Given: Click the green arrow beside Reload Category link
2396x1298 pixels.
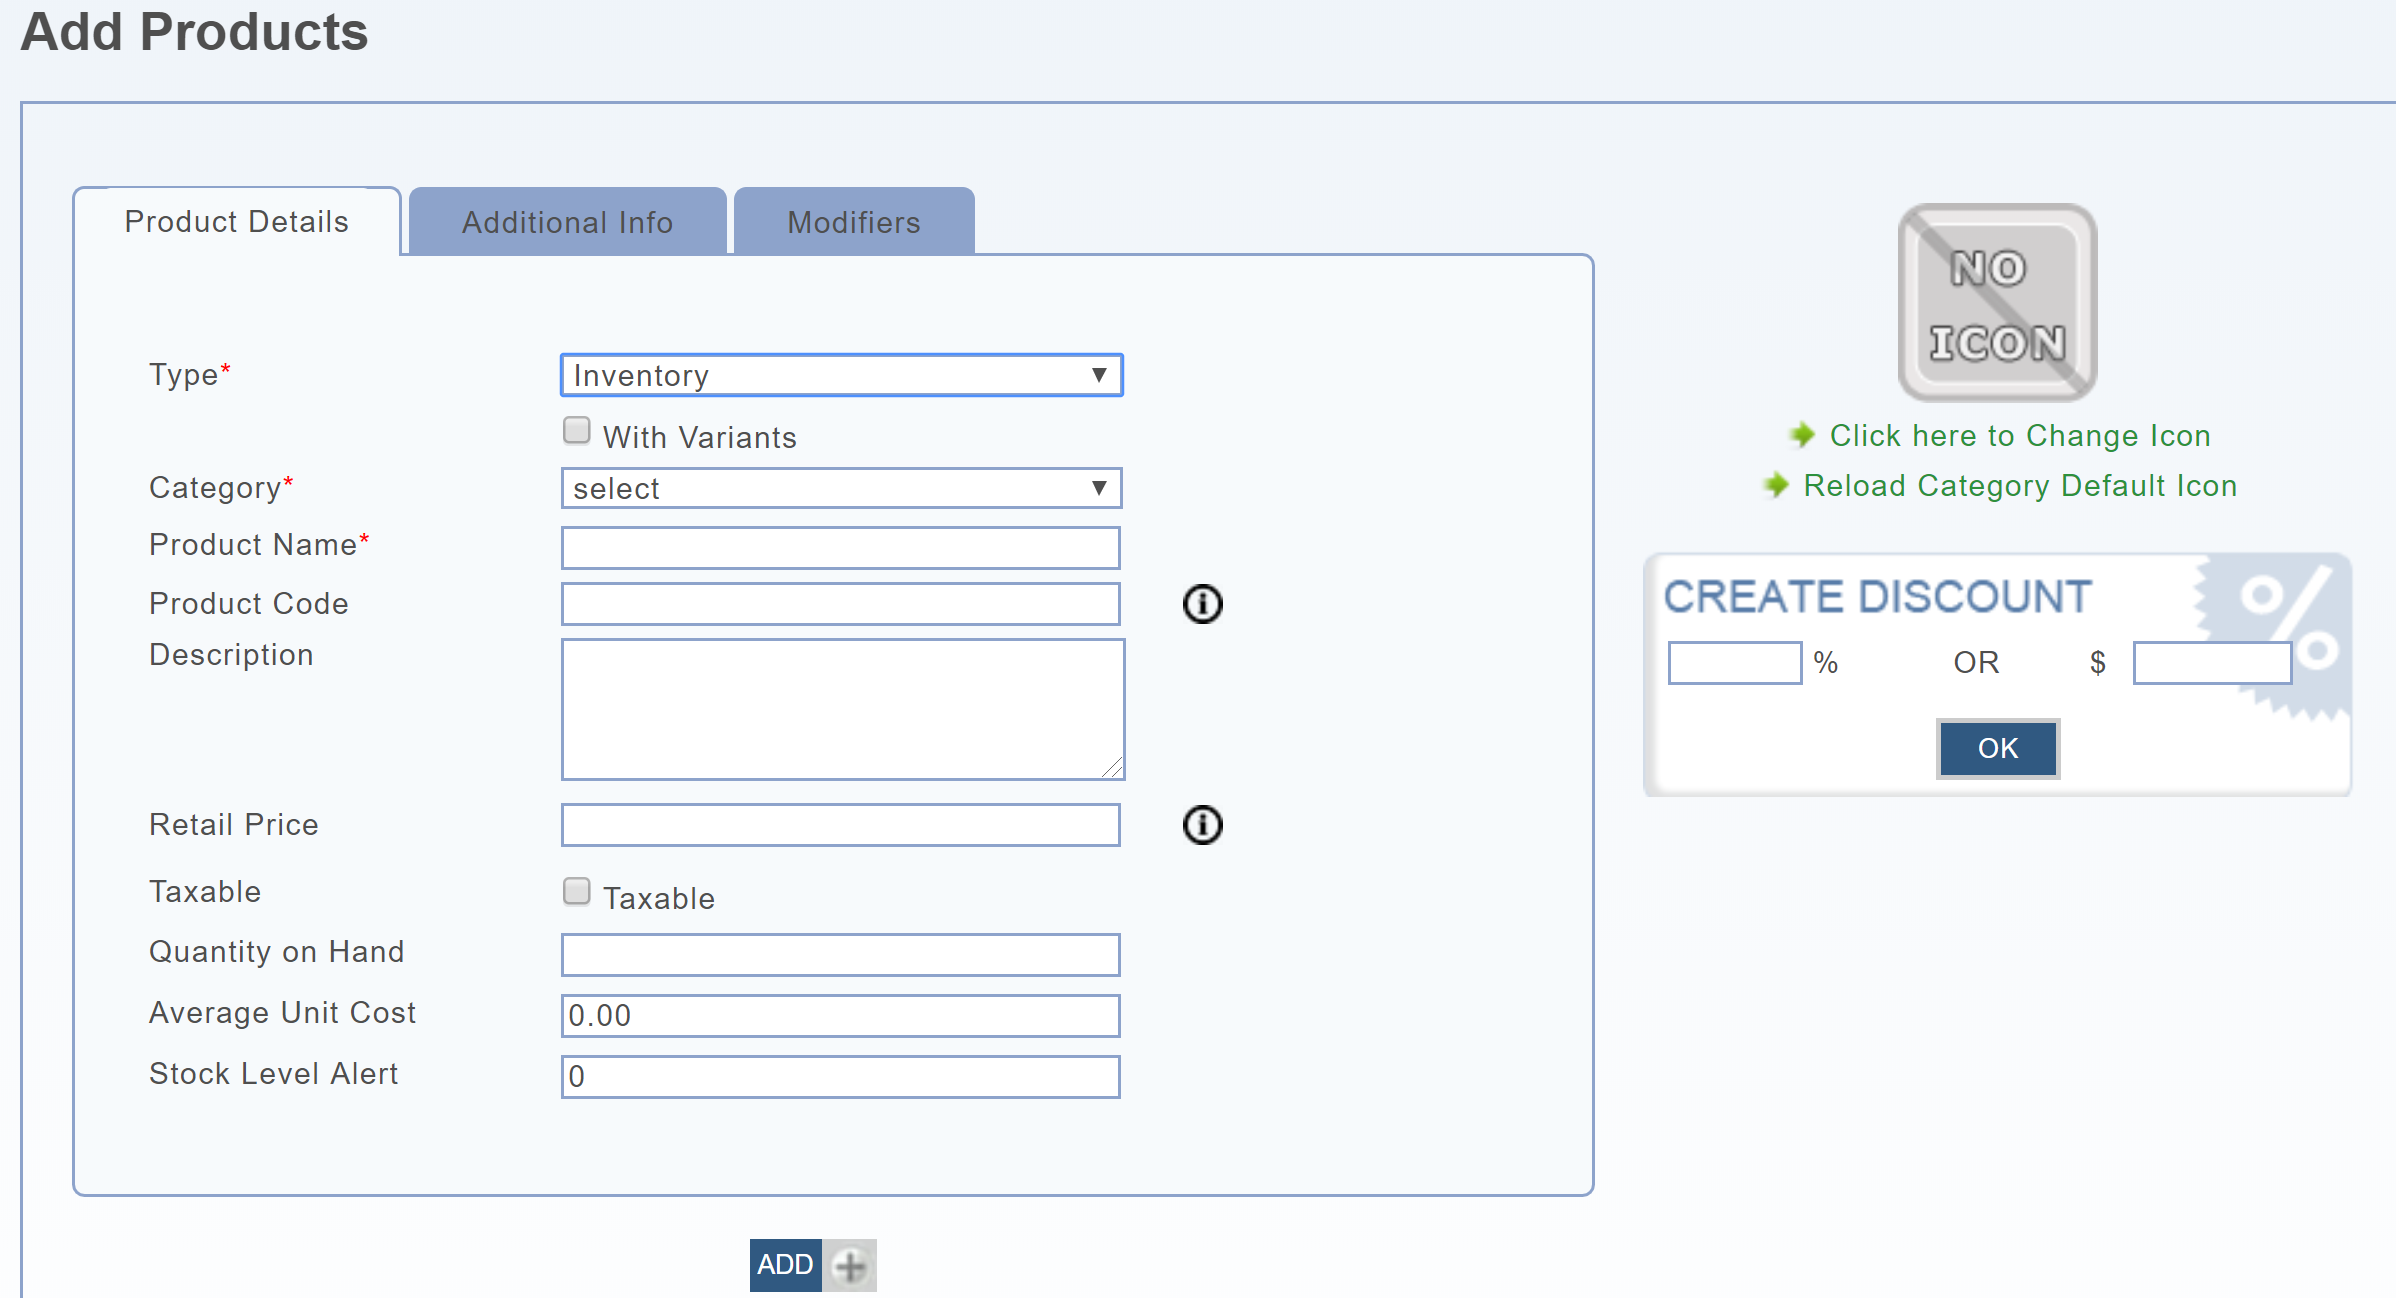Looking at the screenshot, I should click(1776, 485).
